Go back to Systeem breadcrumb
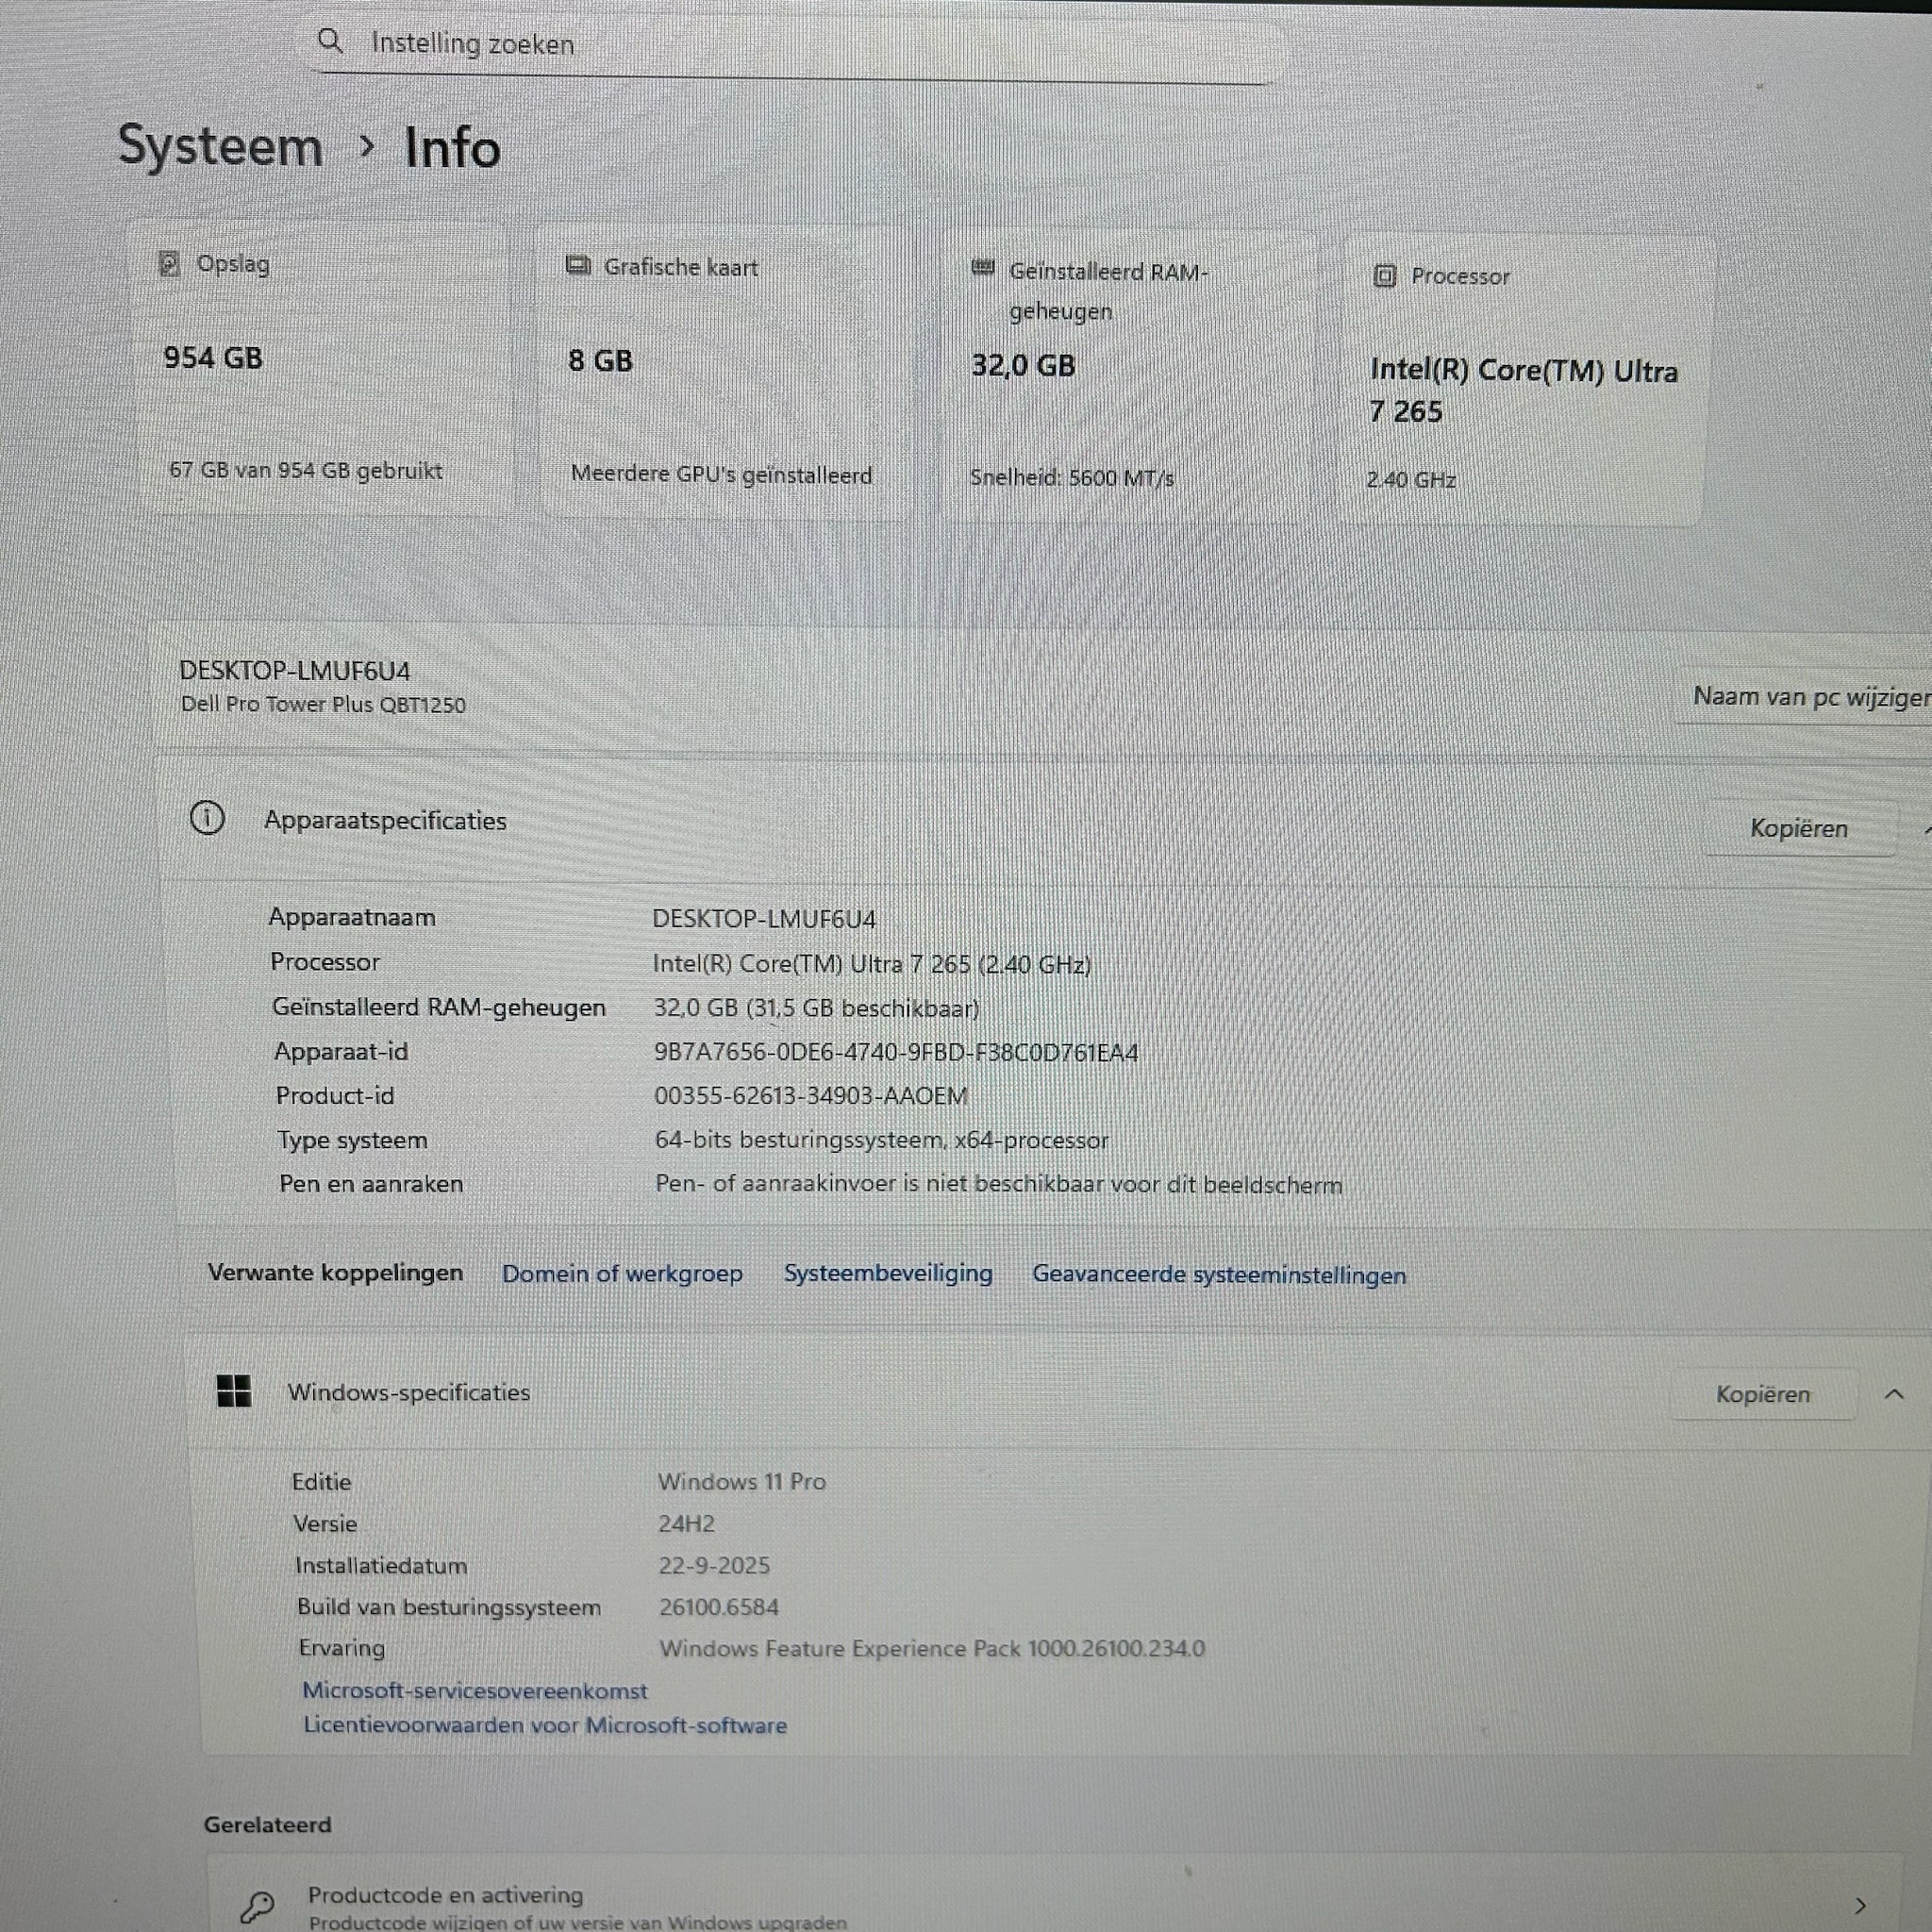 pos(220,147)
